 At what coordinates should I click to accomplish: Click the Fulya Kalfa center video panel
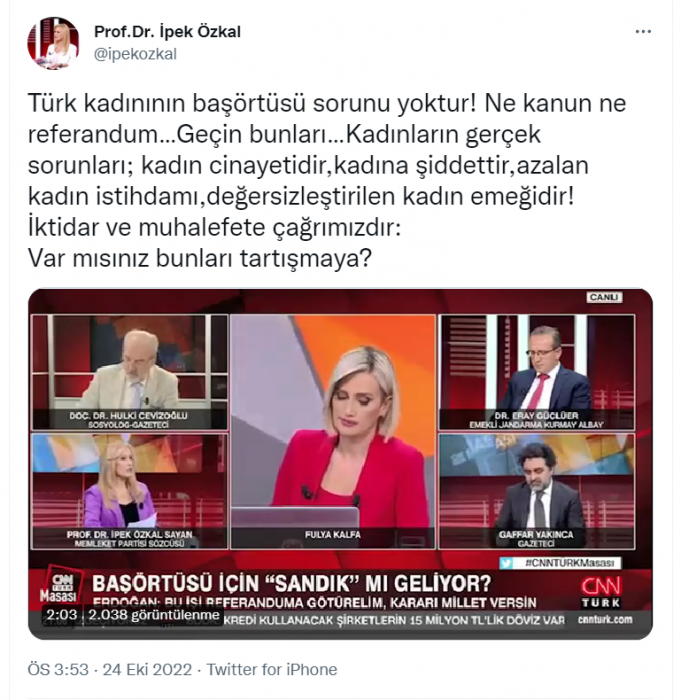333,432
